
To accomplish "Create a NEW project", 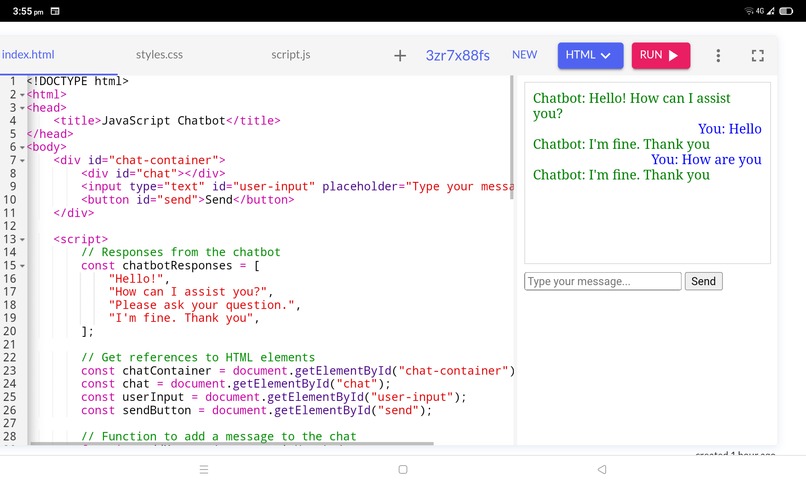I will click(524, 55).
